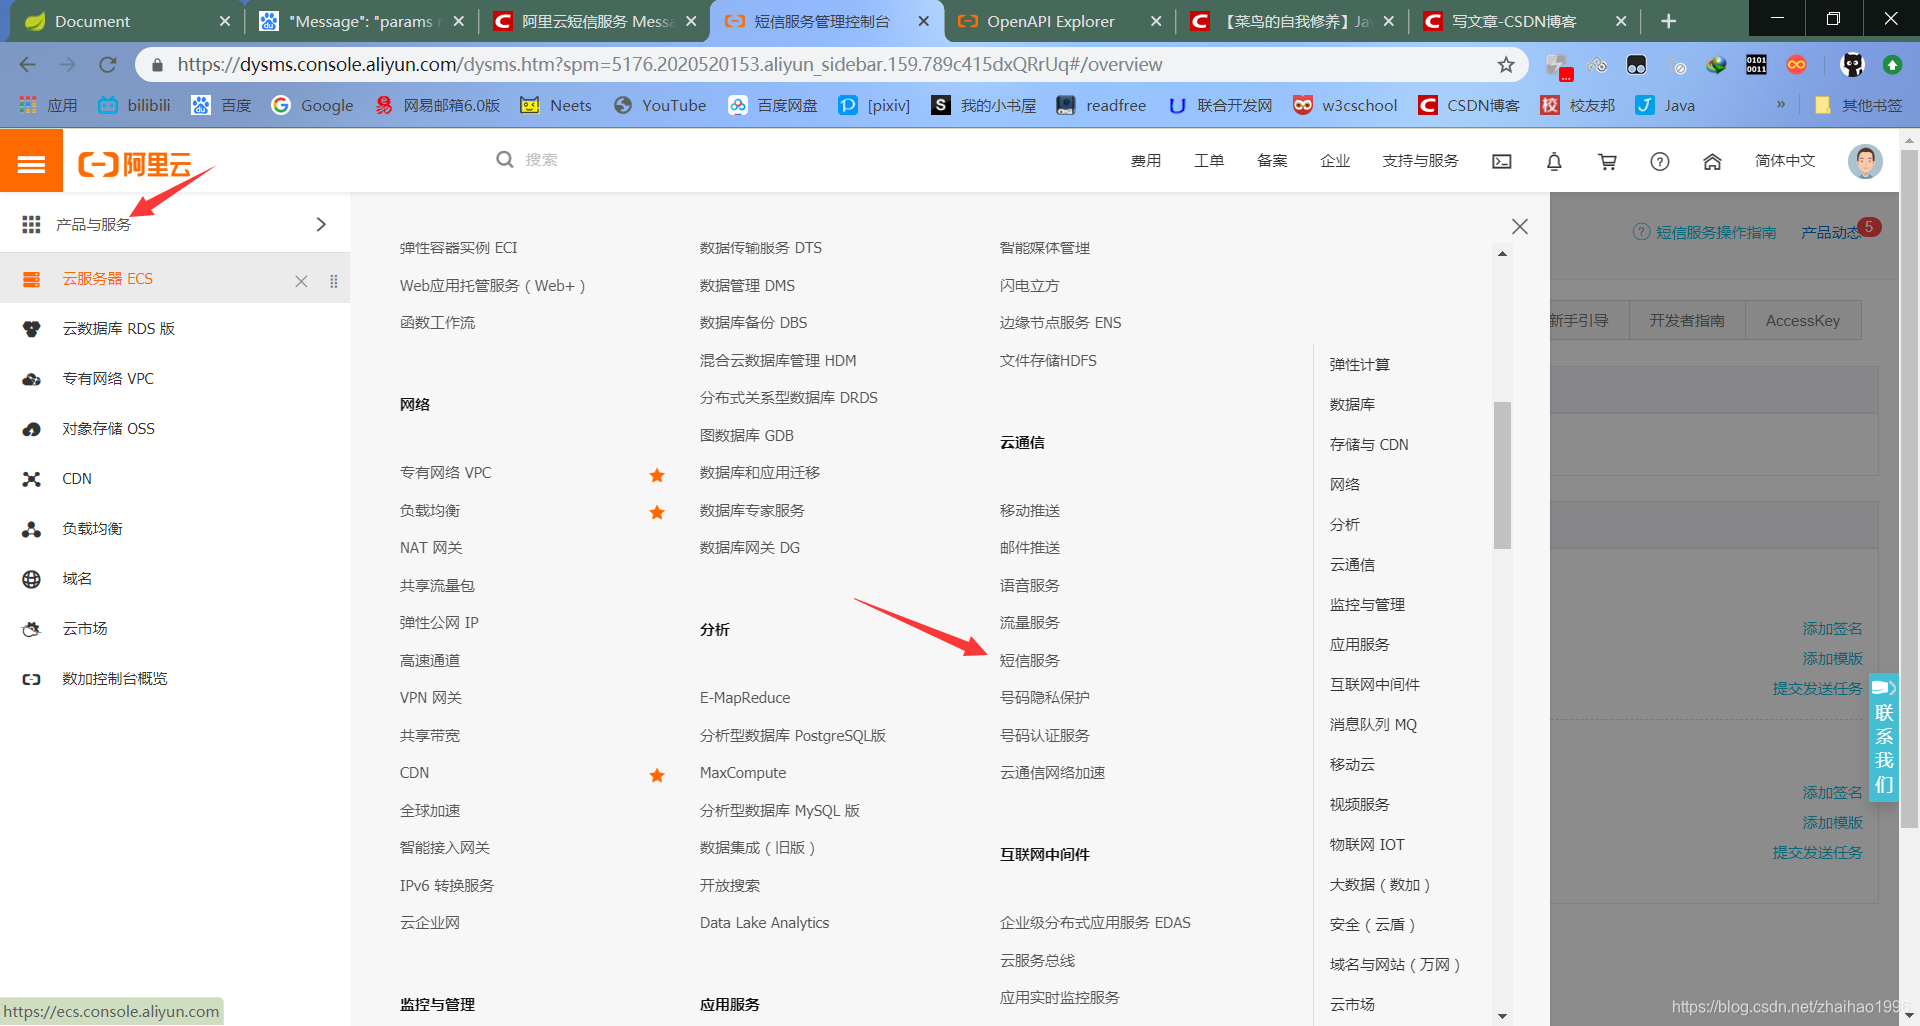Open 支持与服务 menu
The height and width of the screenshot is (1026, 1920).
1420,160
